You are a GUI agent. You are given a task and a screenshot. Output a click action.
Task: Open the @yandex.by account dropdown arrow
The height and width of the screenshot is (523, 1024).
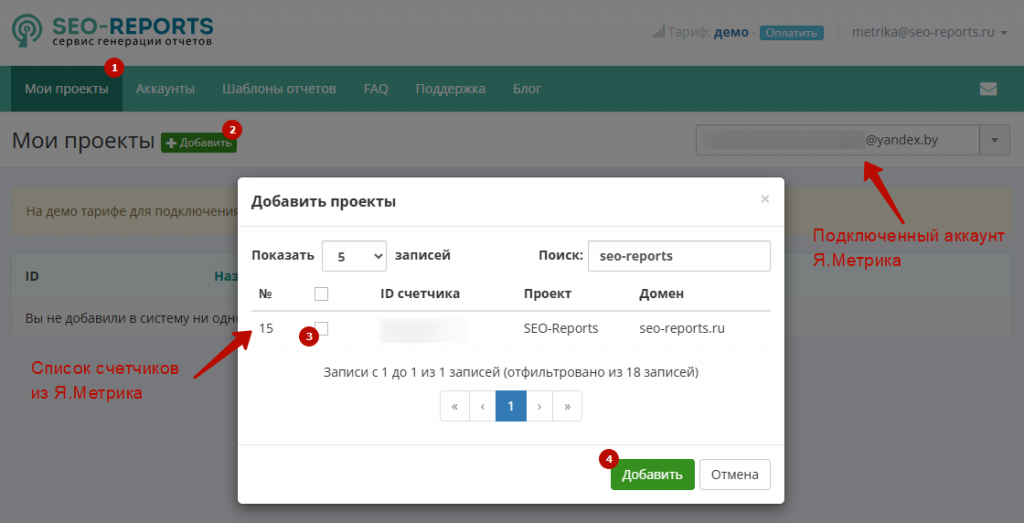(x=995, y=140)
